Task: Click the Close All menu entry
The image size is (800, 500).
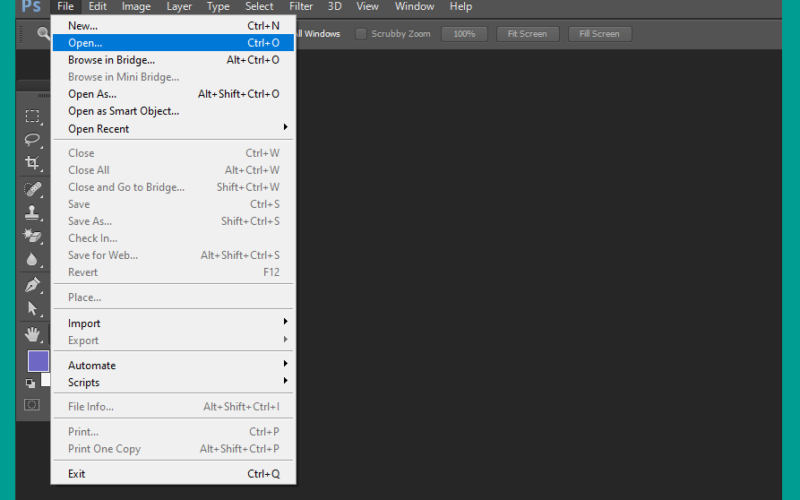Action: [173, 170]
